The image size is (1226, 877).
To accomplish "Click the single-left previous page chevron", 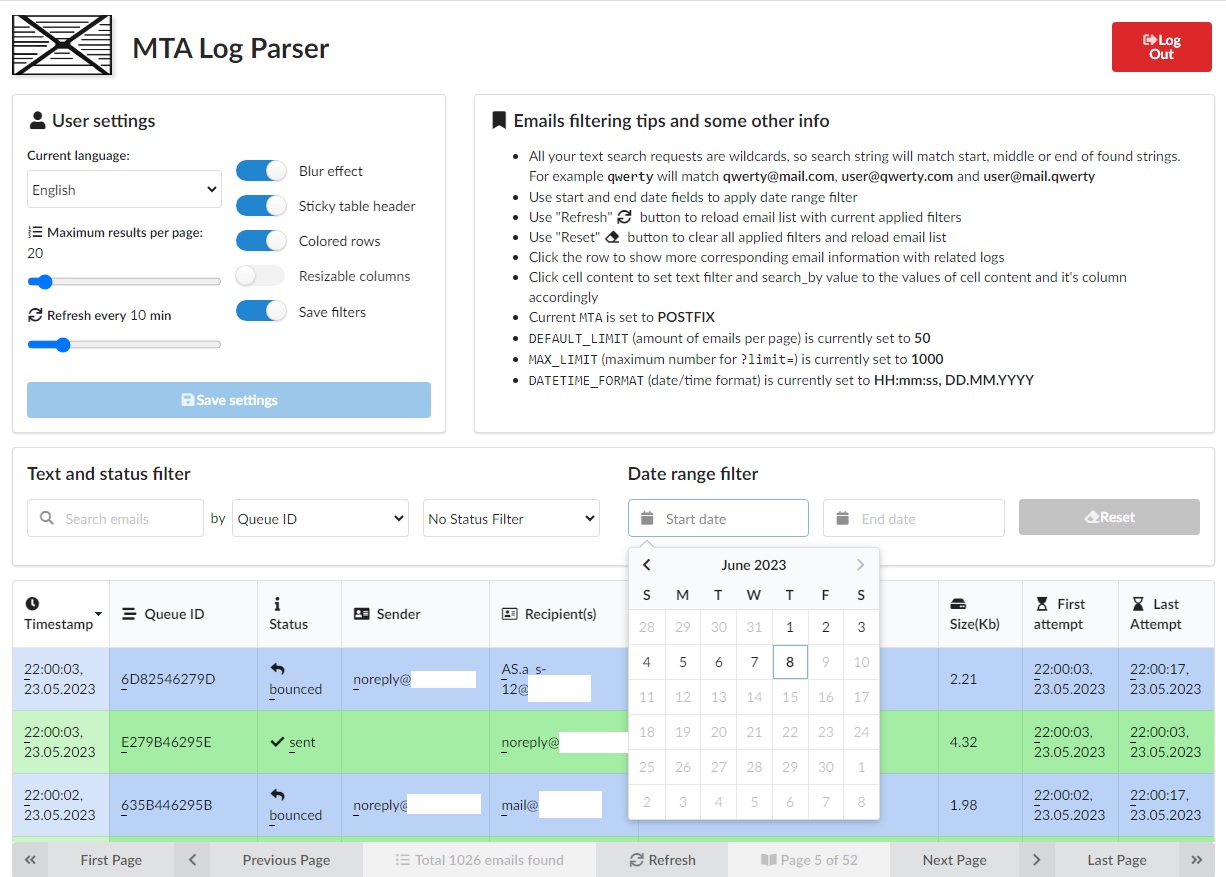I will pos(192,860).
